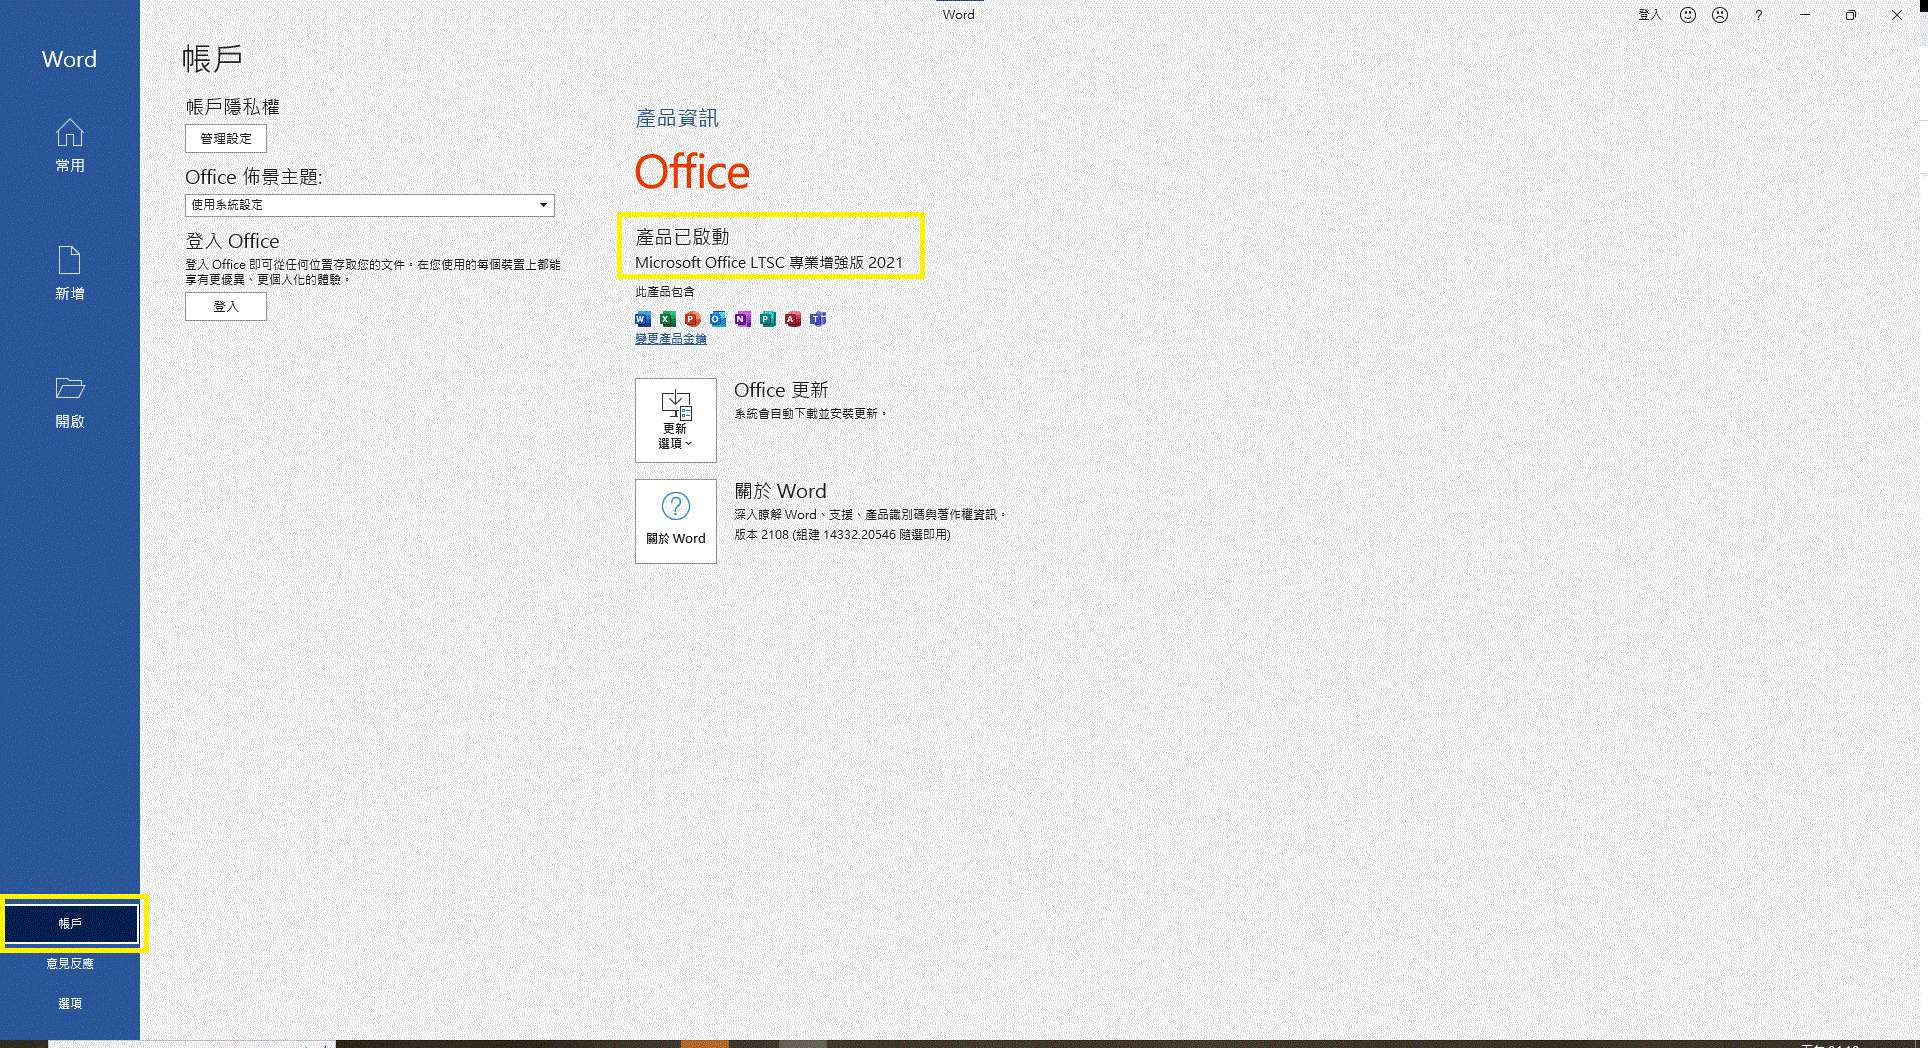Send a frown via sad face icon
Viewport: 1928px width, 1048px height.
(1720, 15)
